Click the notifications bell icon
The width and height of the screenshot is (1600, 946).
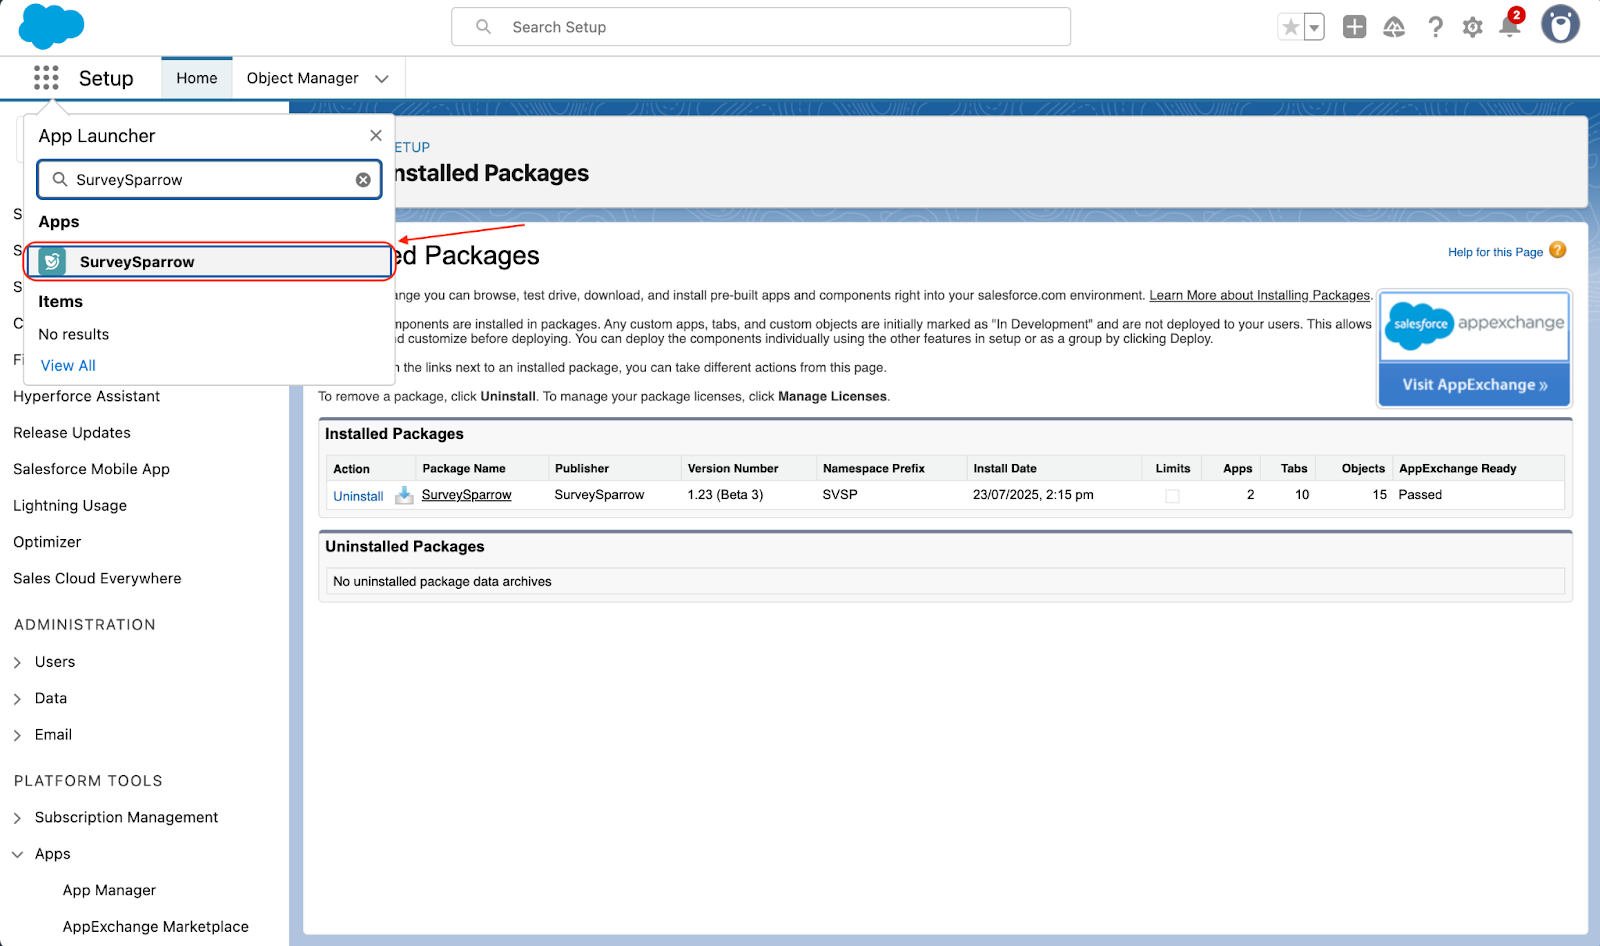pos(1510,27)
